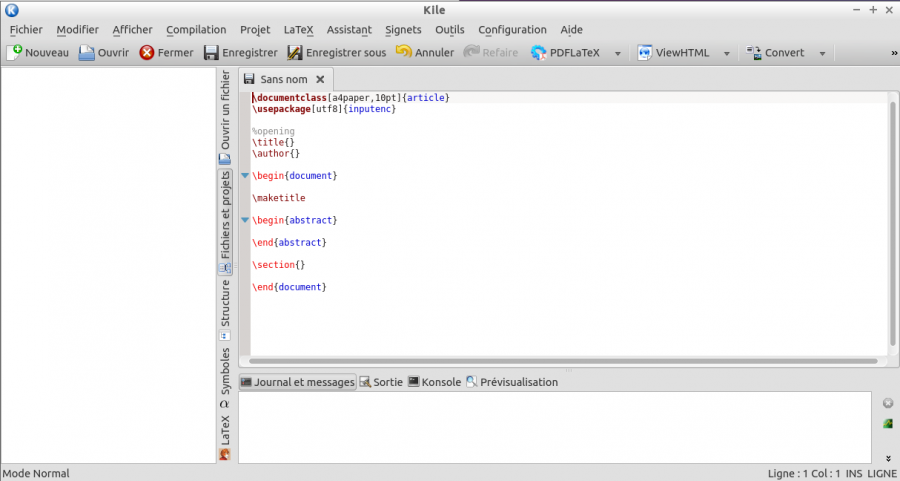Image resolution: width=900 pixels, height=481 pixels.
Task: Open the Afficher menu
Action: (x=133, y=30)
